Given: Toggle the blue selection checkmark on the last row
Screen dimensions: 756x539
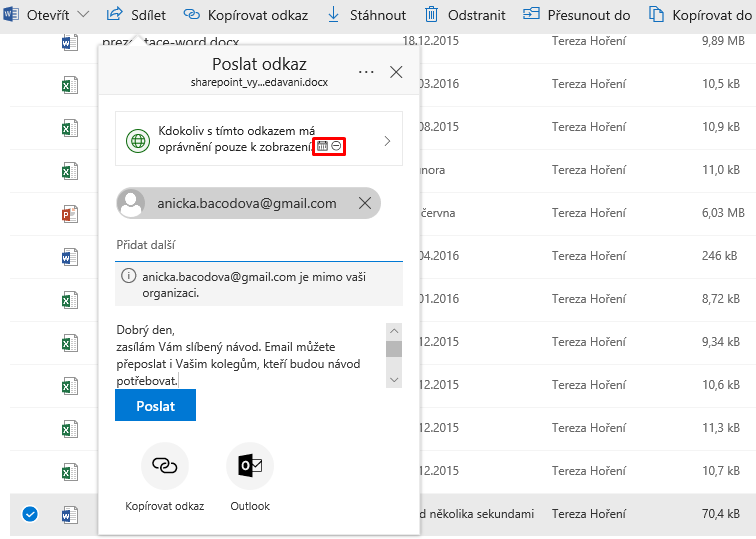Looking at the screenshot, I should 30,514.
